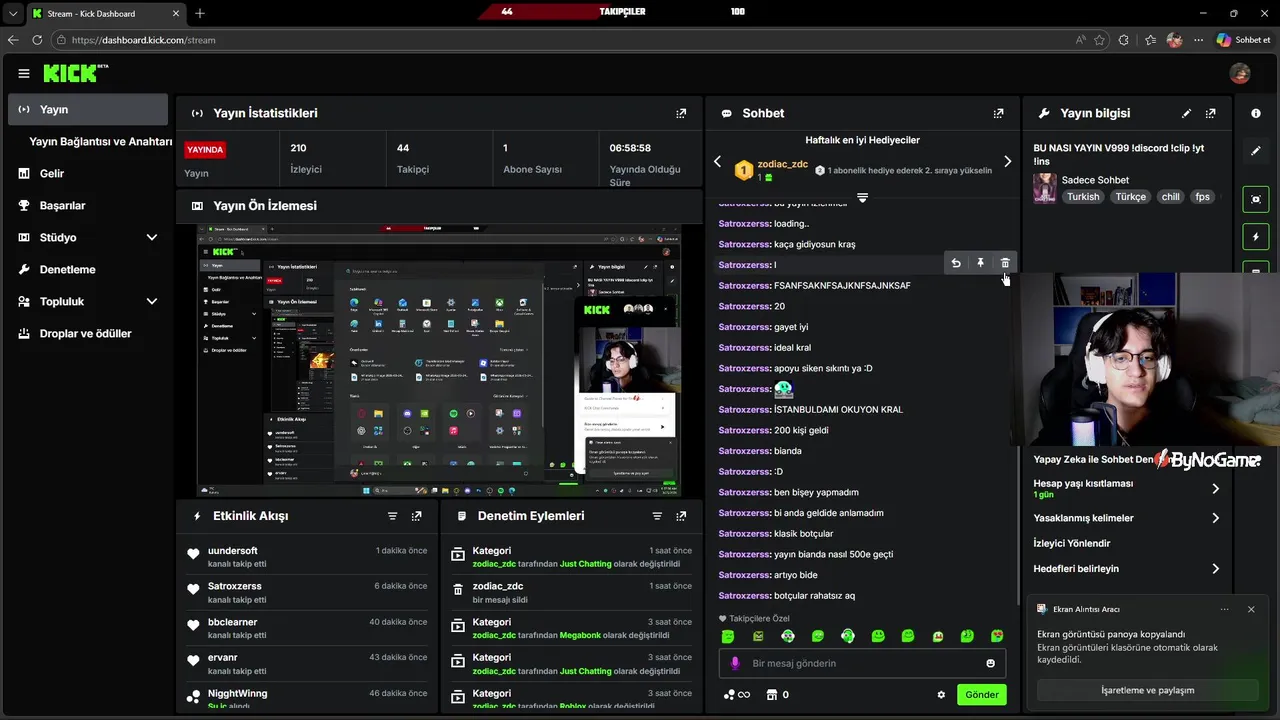This screenshot has width=1280, height=720.
Task: Open the Başarılar sidebar item
Action: tap(88, 205)
